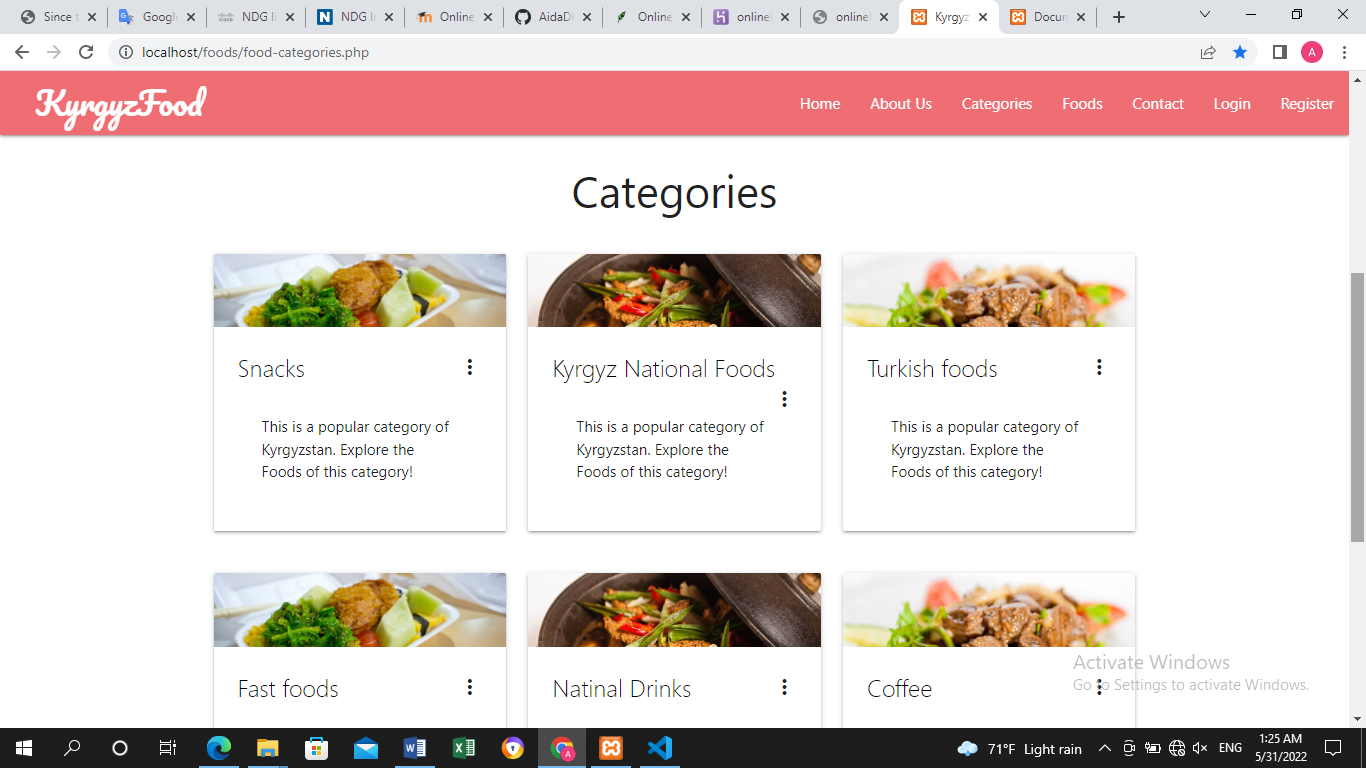Open the Login page link

(x=1231, y=103)
